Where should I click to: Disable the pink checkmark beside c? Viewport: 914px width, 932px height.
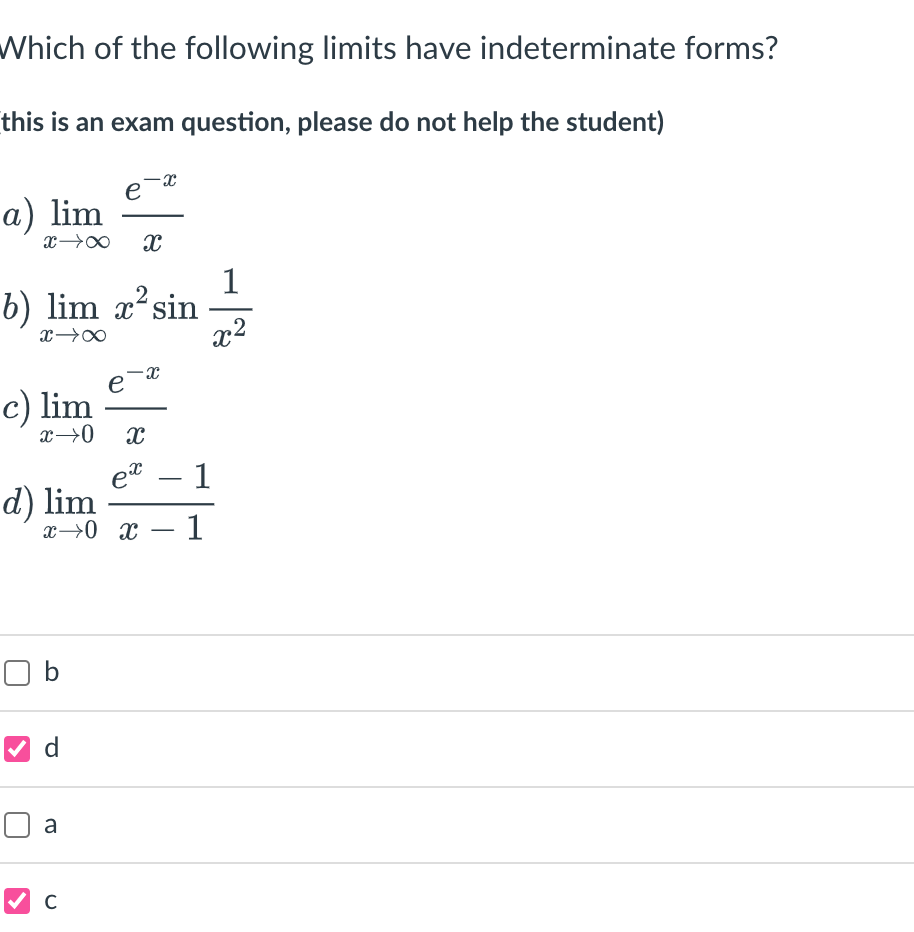pyautogui.click(x=16, y=901)
